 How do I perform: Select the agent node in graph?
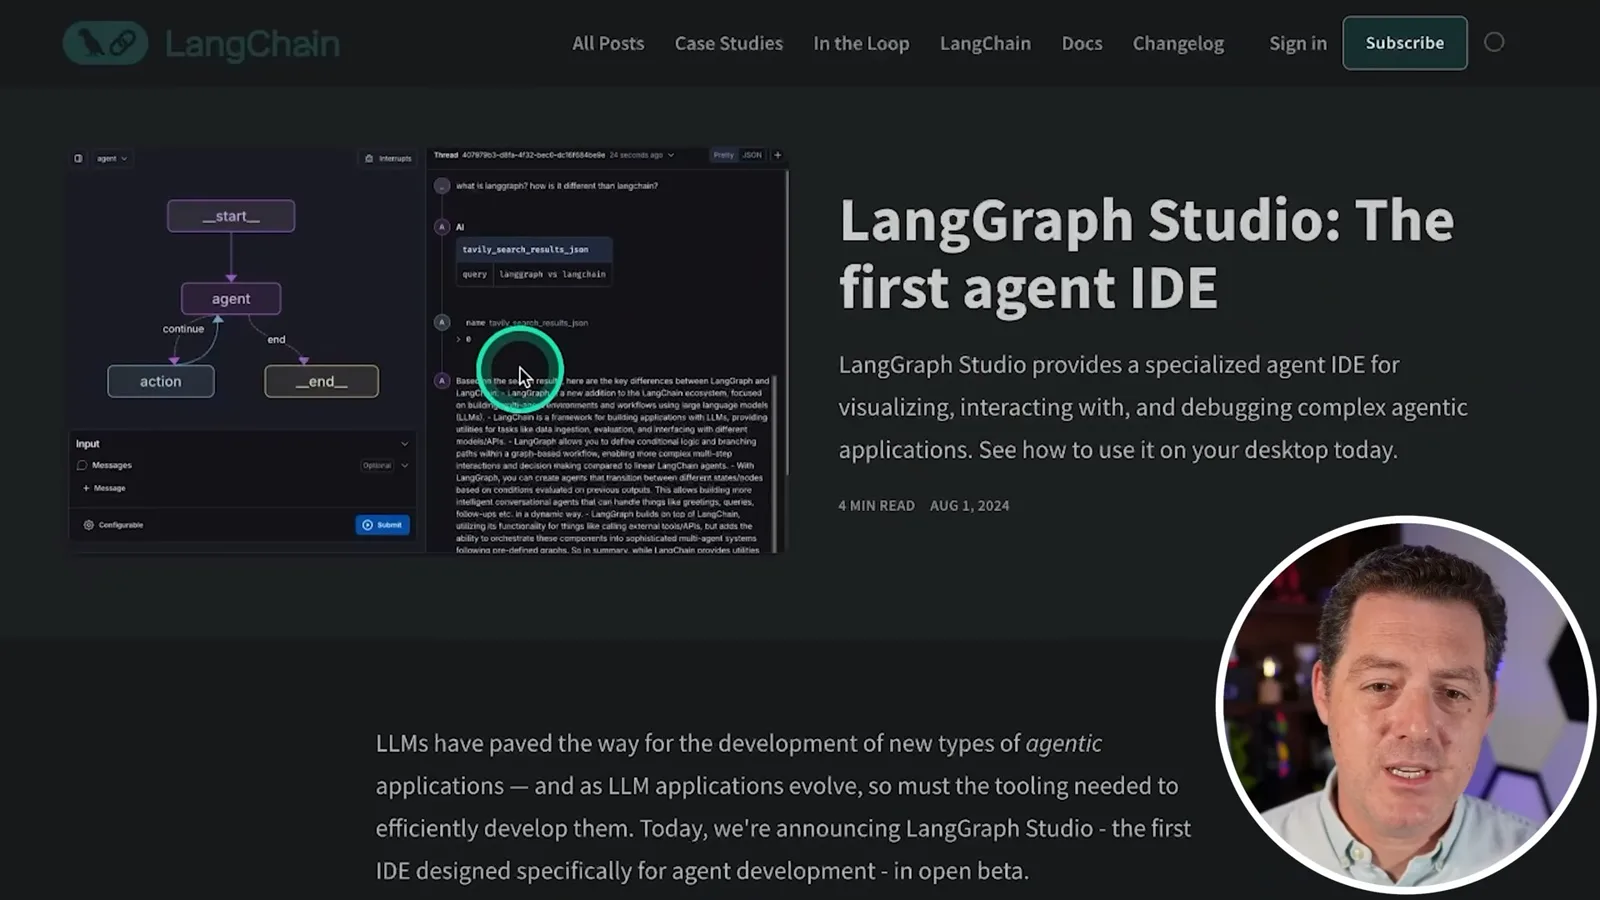pos(231,298)
